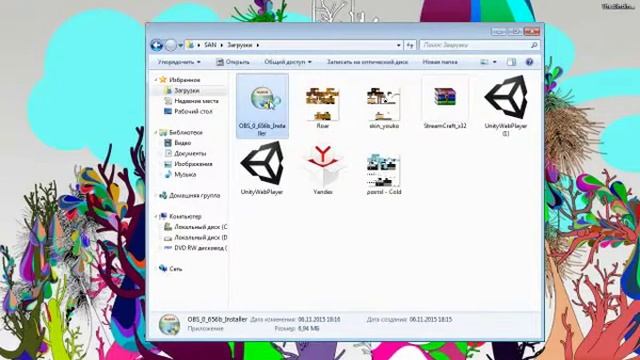Screen dimensions: 640x360
Task: Open the address bar history dropdown
Action: [x=399, y=45]
